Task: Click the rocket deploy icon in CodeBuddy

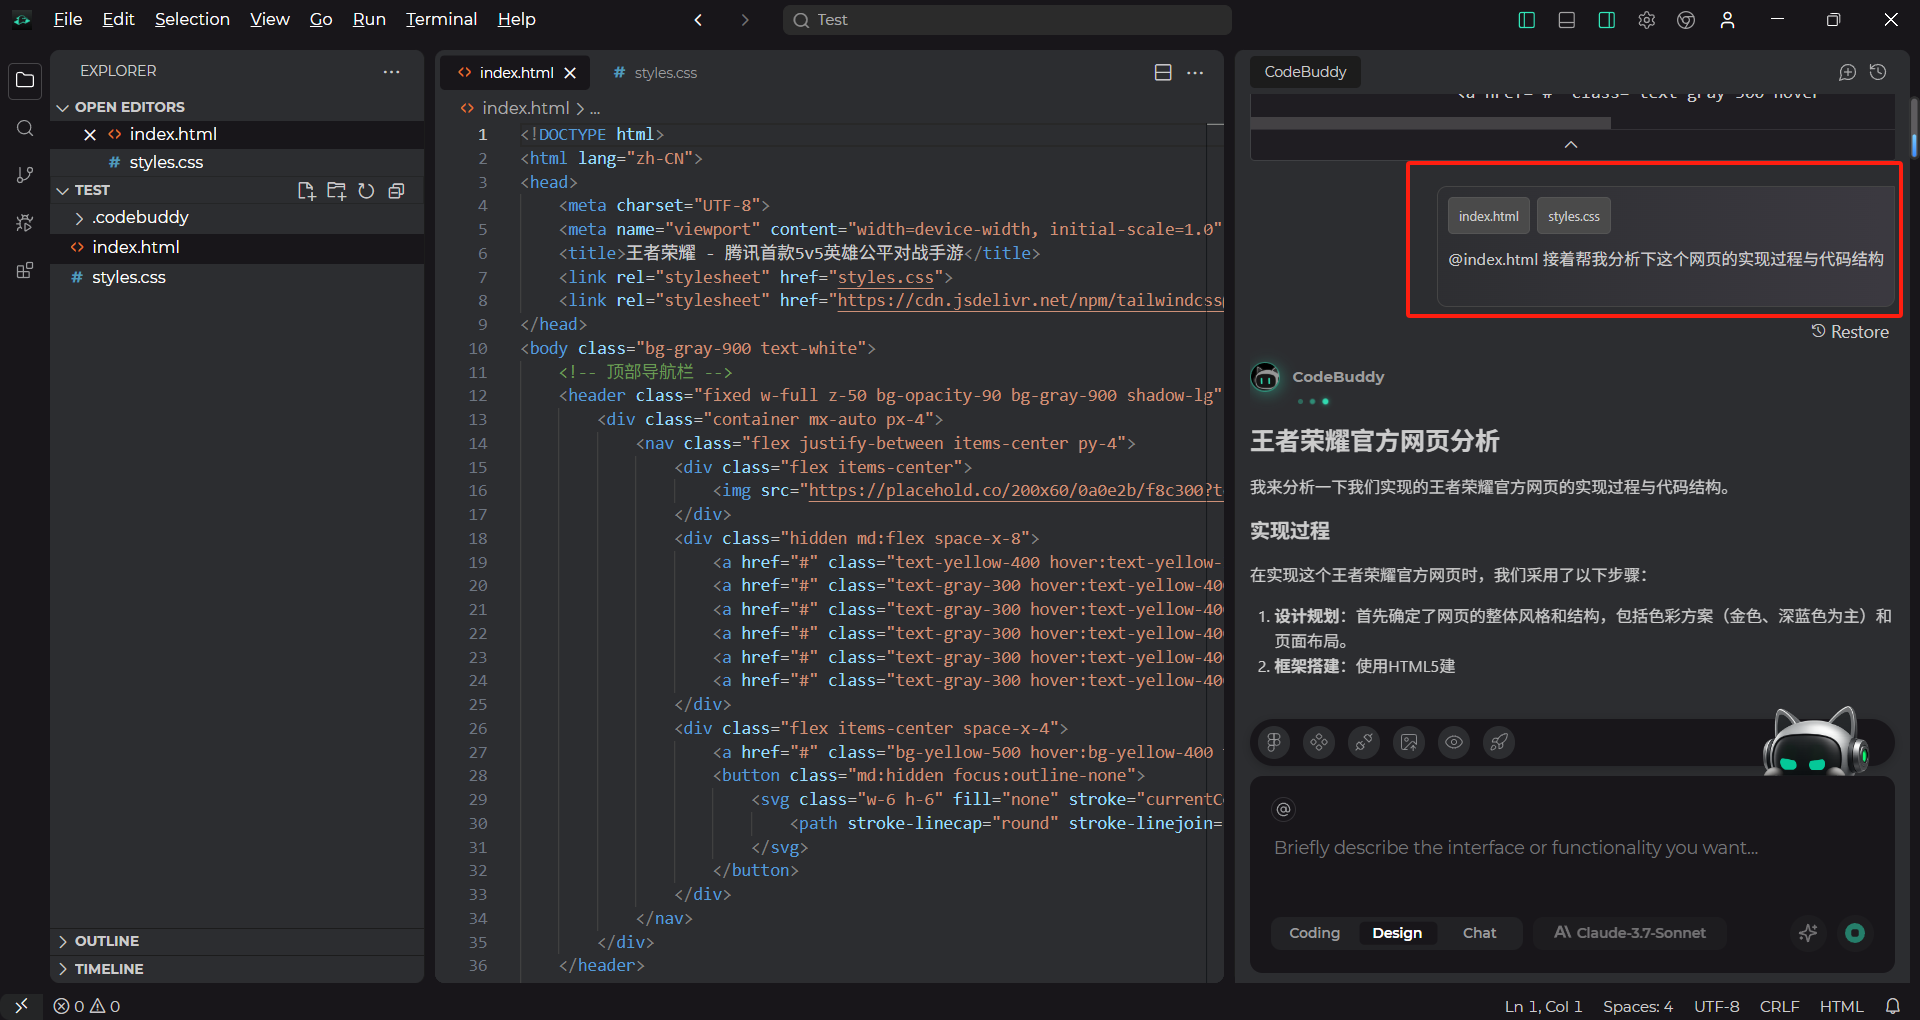Action: click(1499, 742)
